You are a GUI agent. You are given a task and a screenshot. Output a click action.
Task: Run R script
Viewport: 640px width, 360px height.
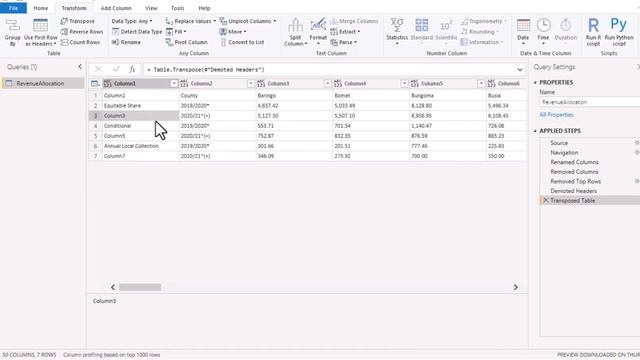[593, 32]
